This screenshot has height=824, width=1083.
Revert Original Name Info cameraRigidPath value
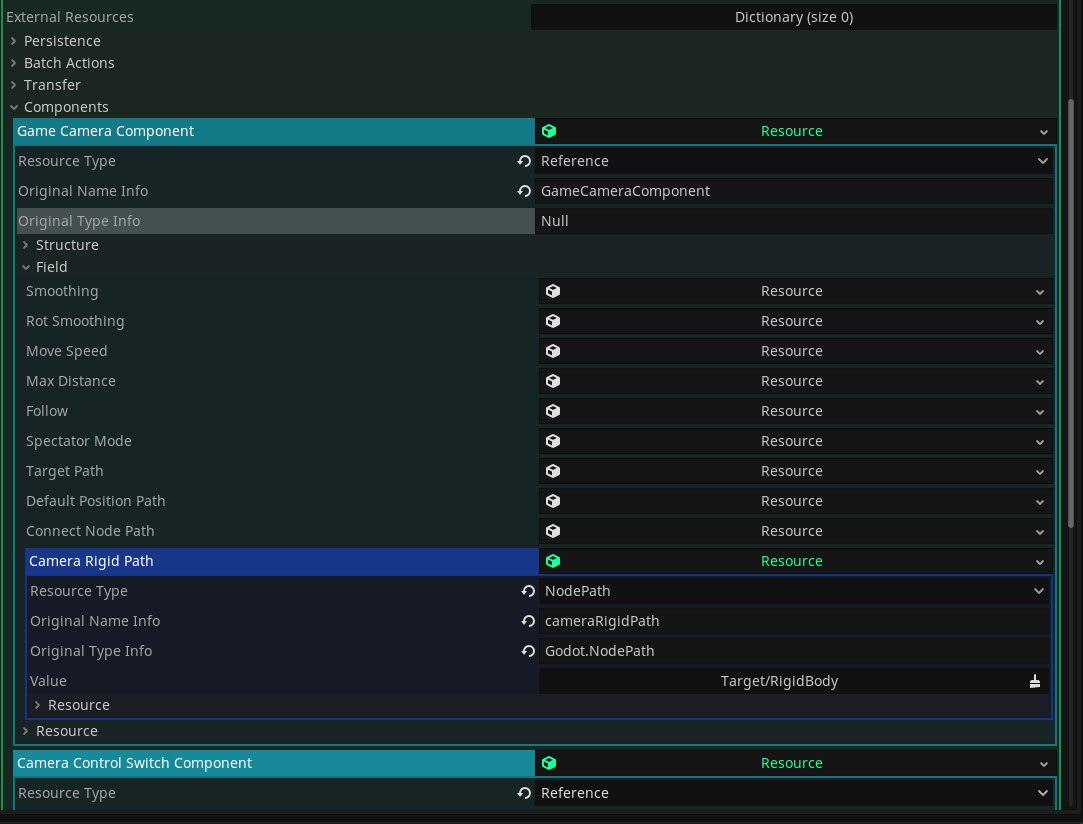coord(528,622)
